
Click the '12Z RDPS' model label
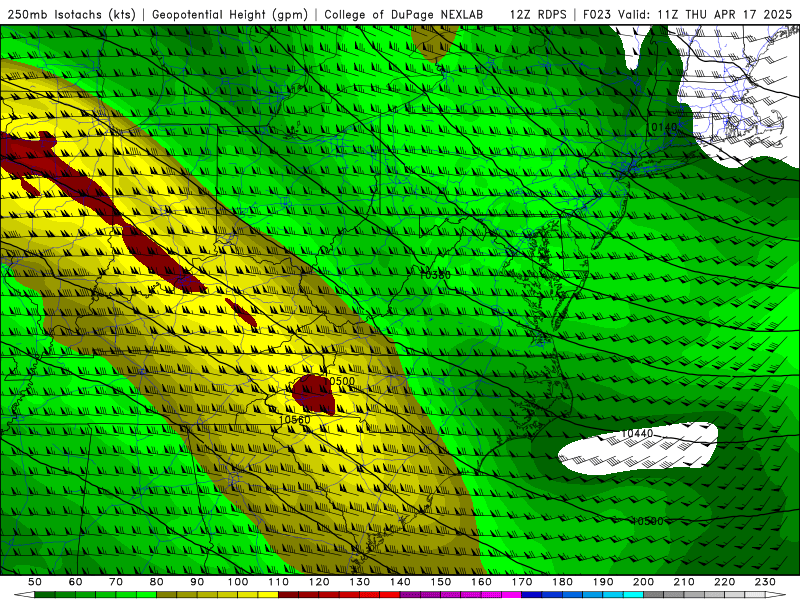[x=538, y=14]
